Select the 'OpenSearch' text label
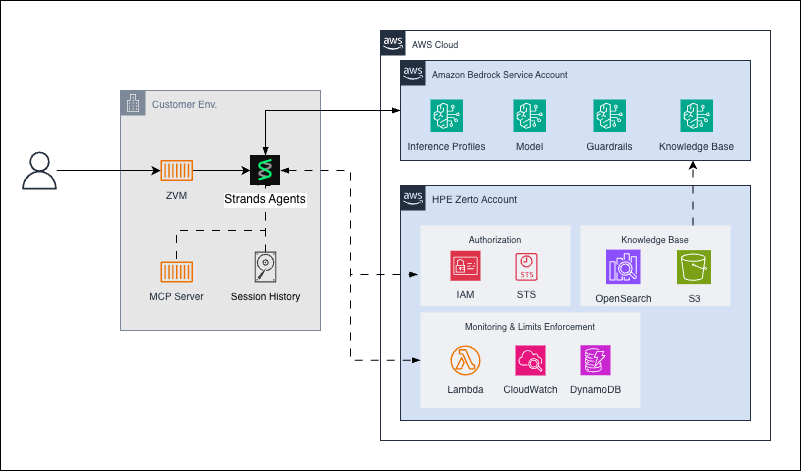 [x=623, y=298]
